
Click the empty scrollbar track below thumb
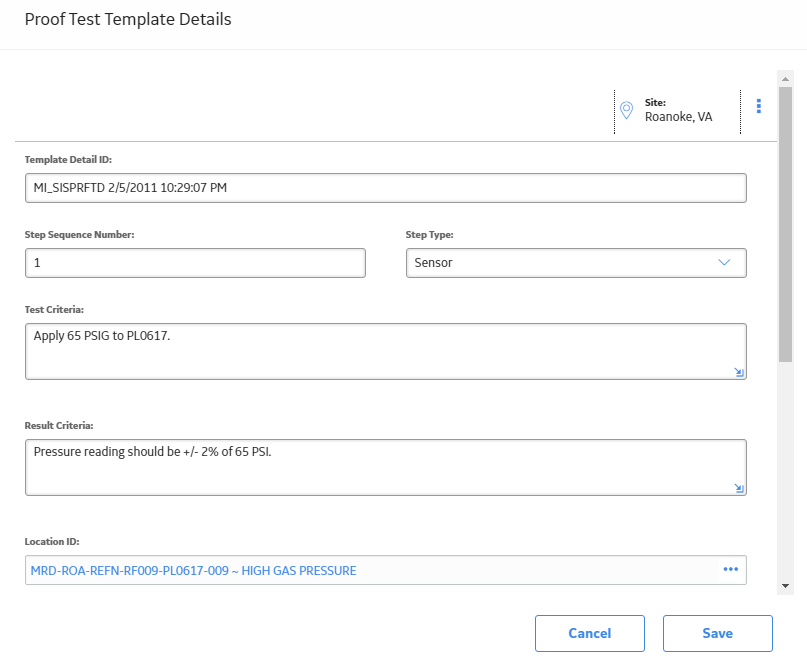point(785,469)
